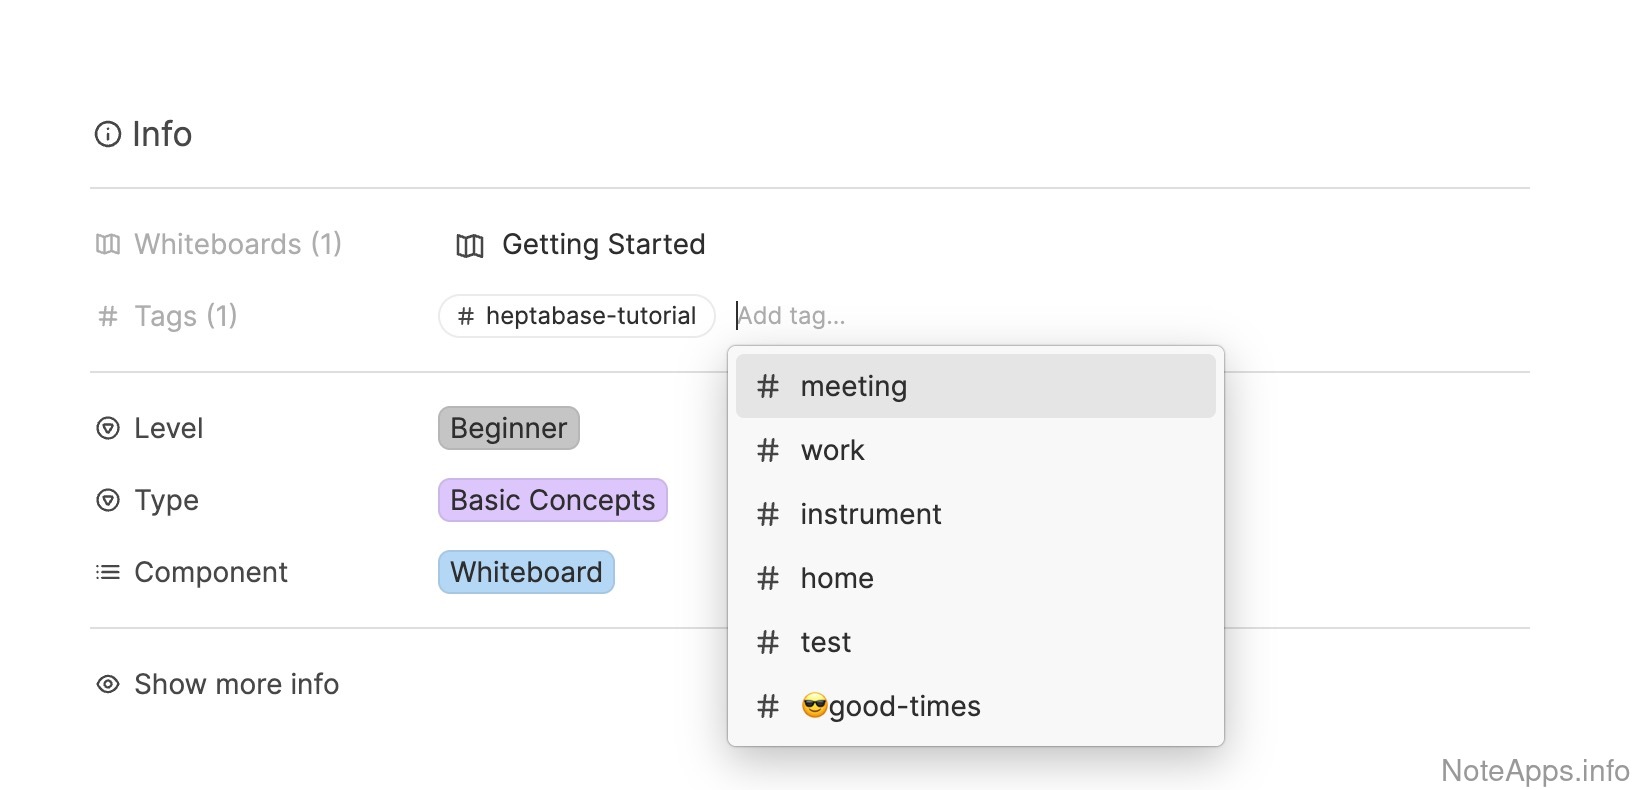Click the hash icon beside Tags
Screen dimensions: 1632x790
108,317
